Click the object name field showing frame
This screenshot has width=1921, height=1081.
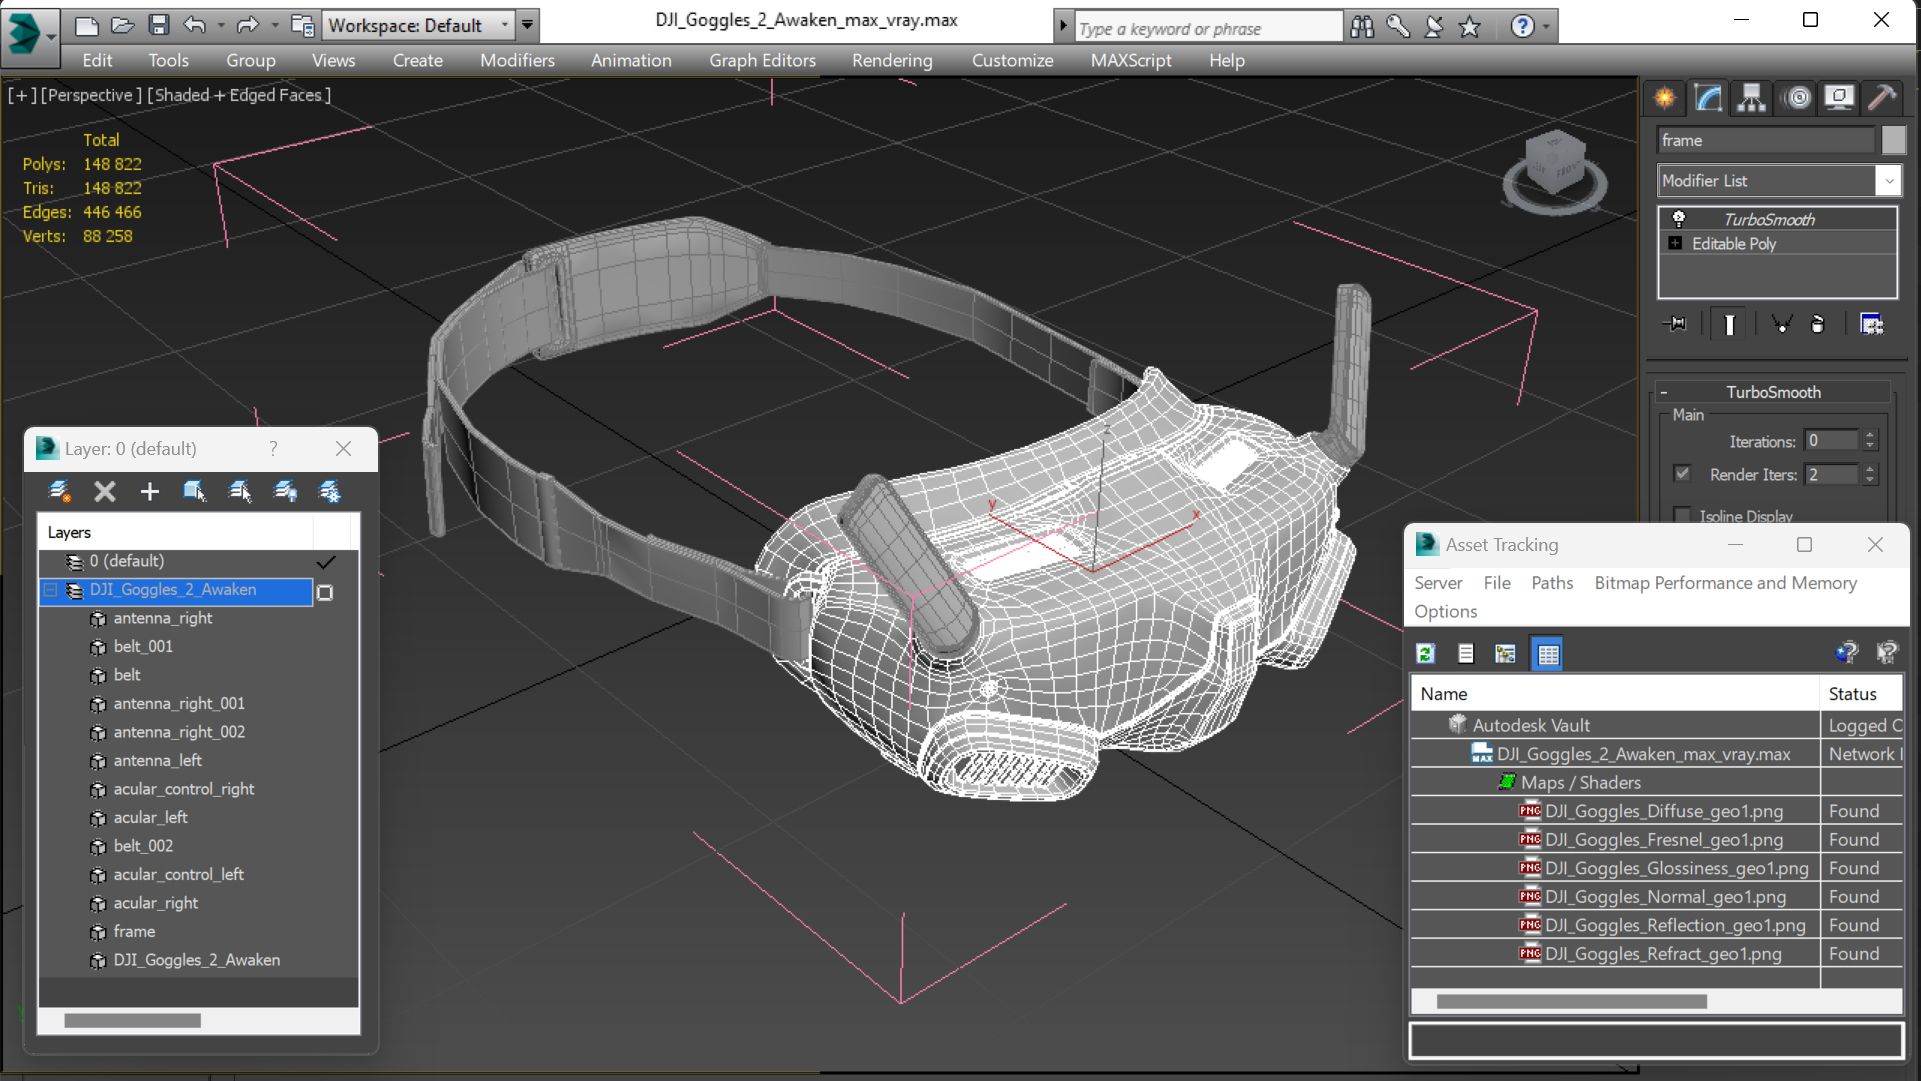point(1767,140)
